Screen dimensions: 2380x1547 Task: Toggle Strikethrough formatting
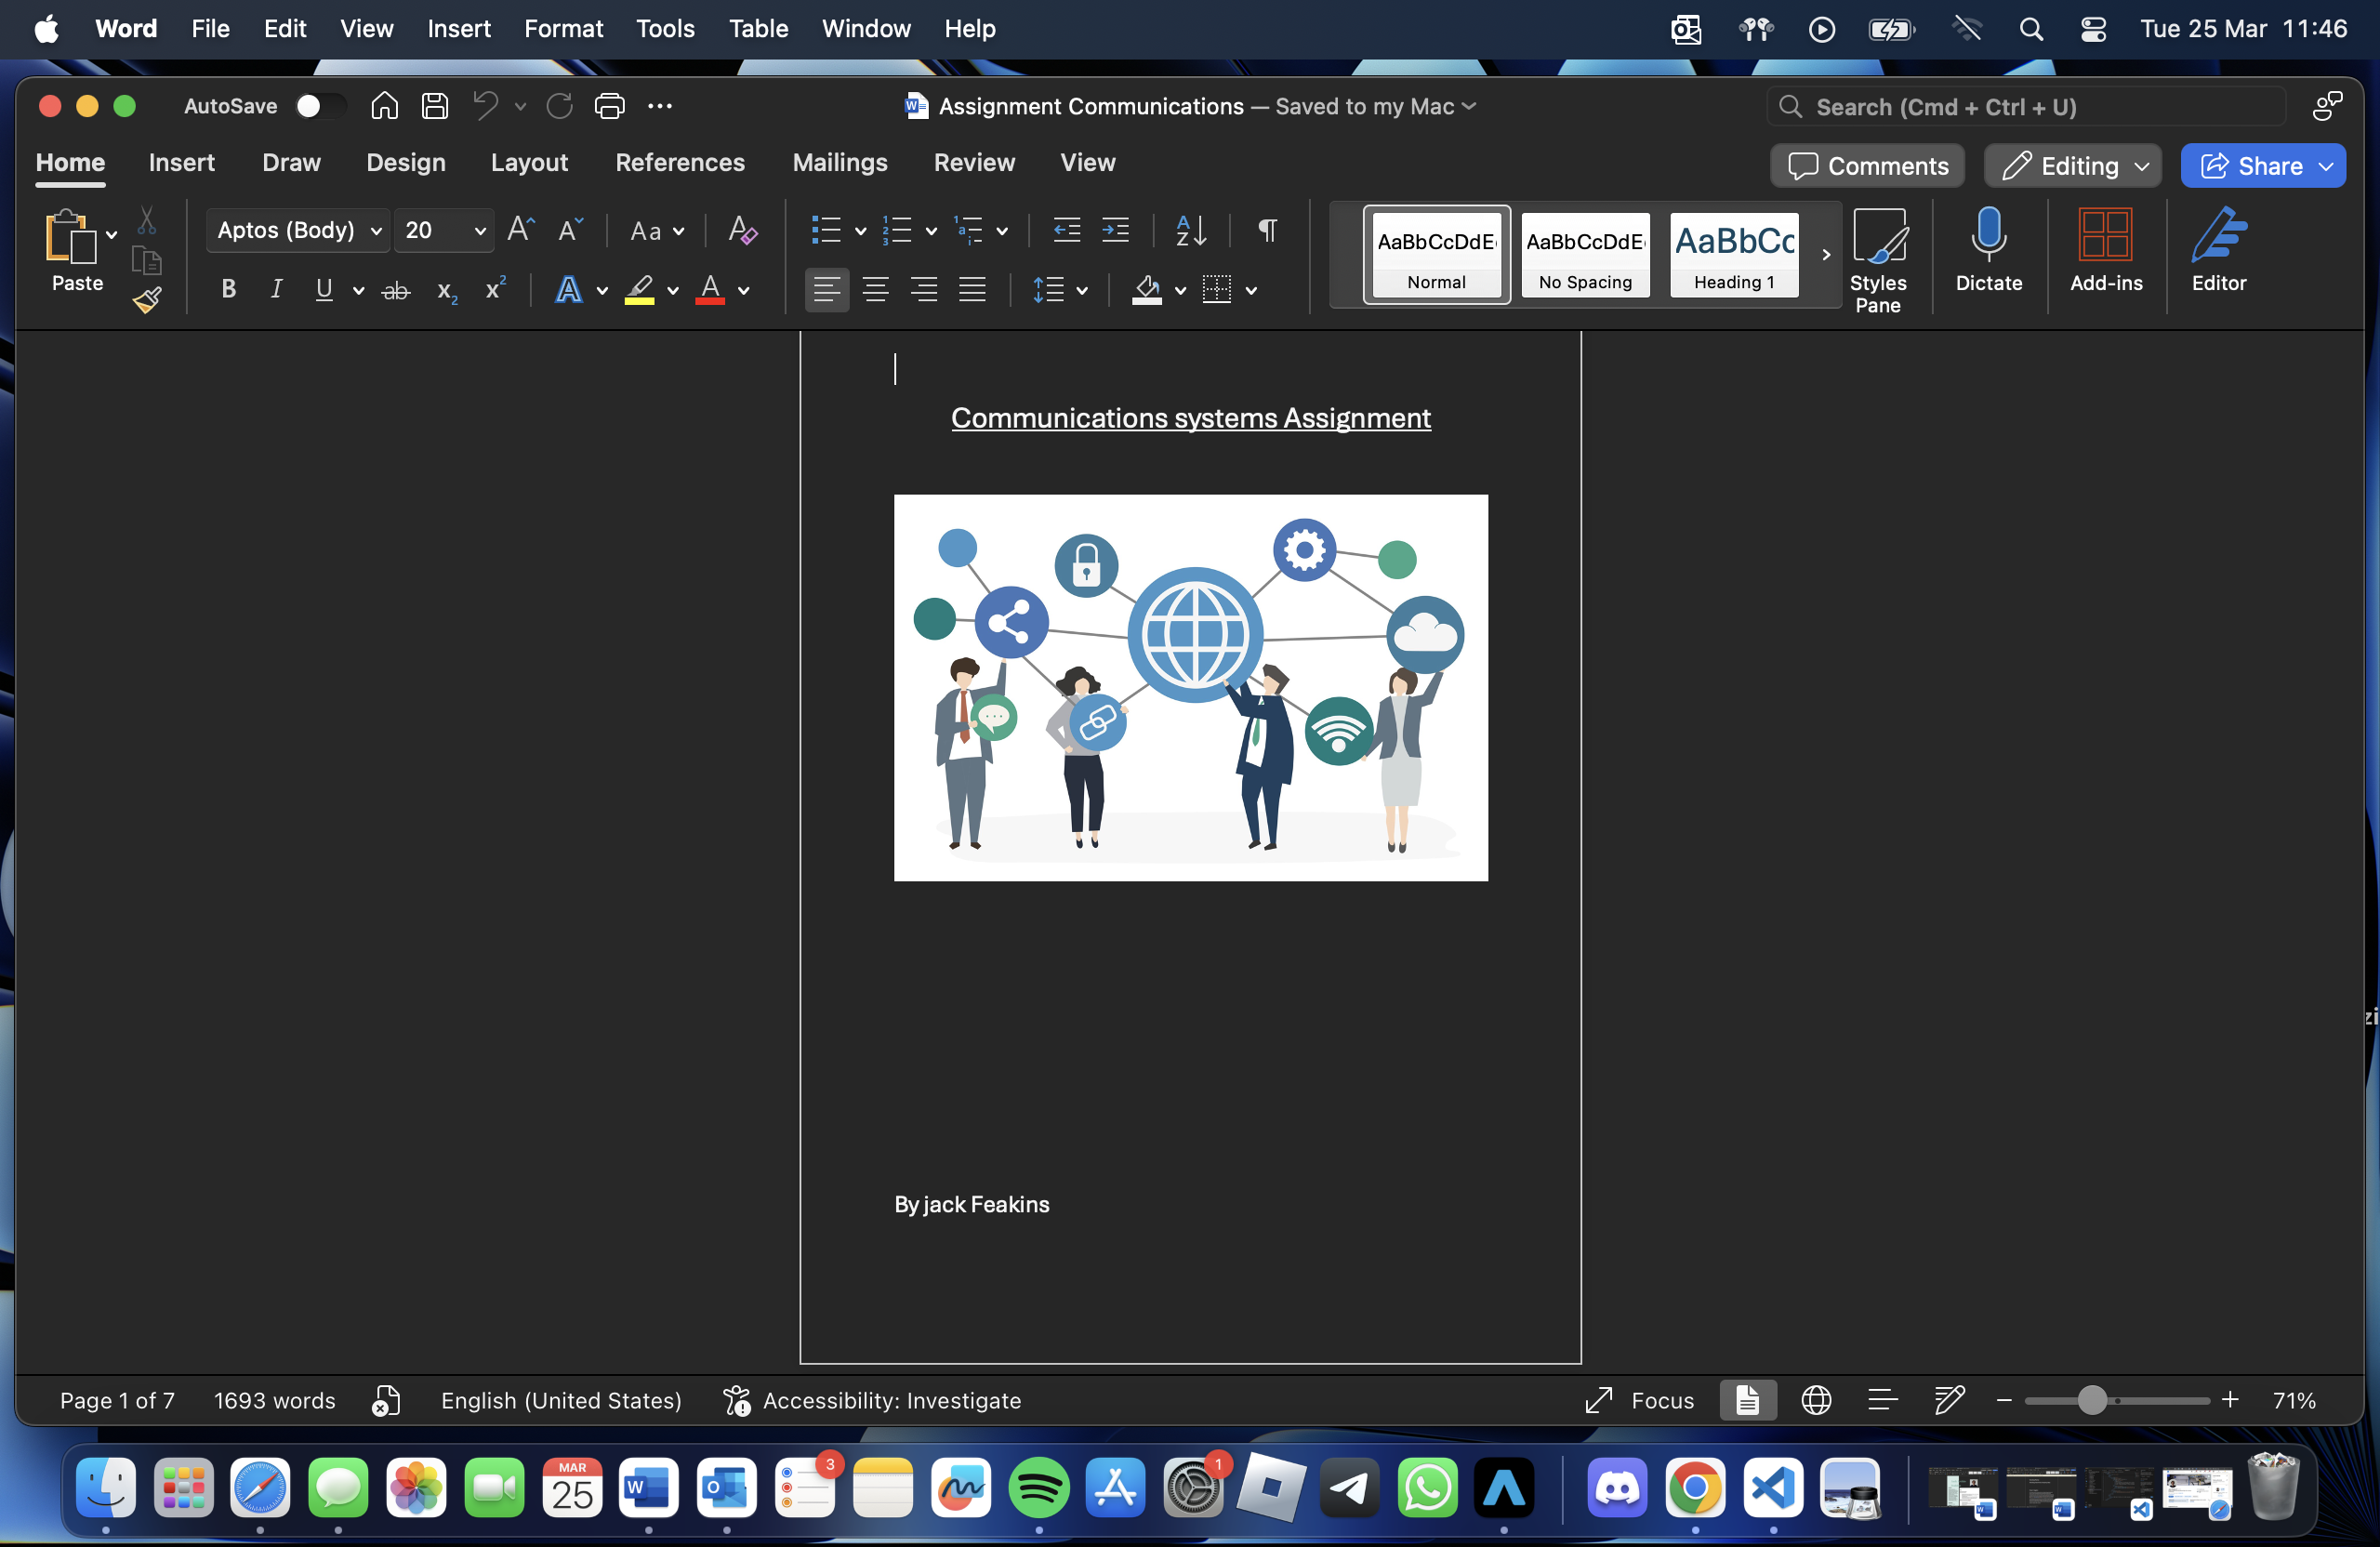pos(396,291)
